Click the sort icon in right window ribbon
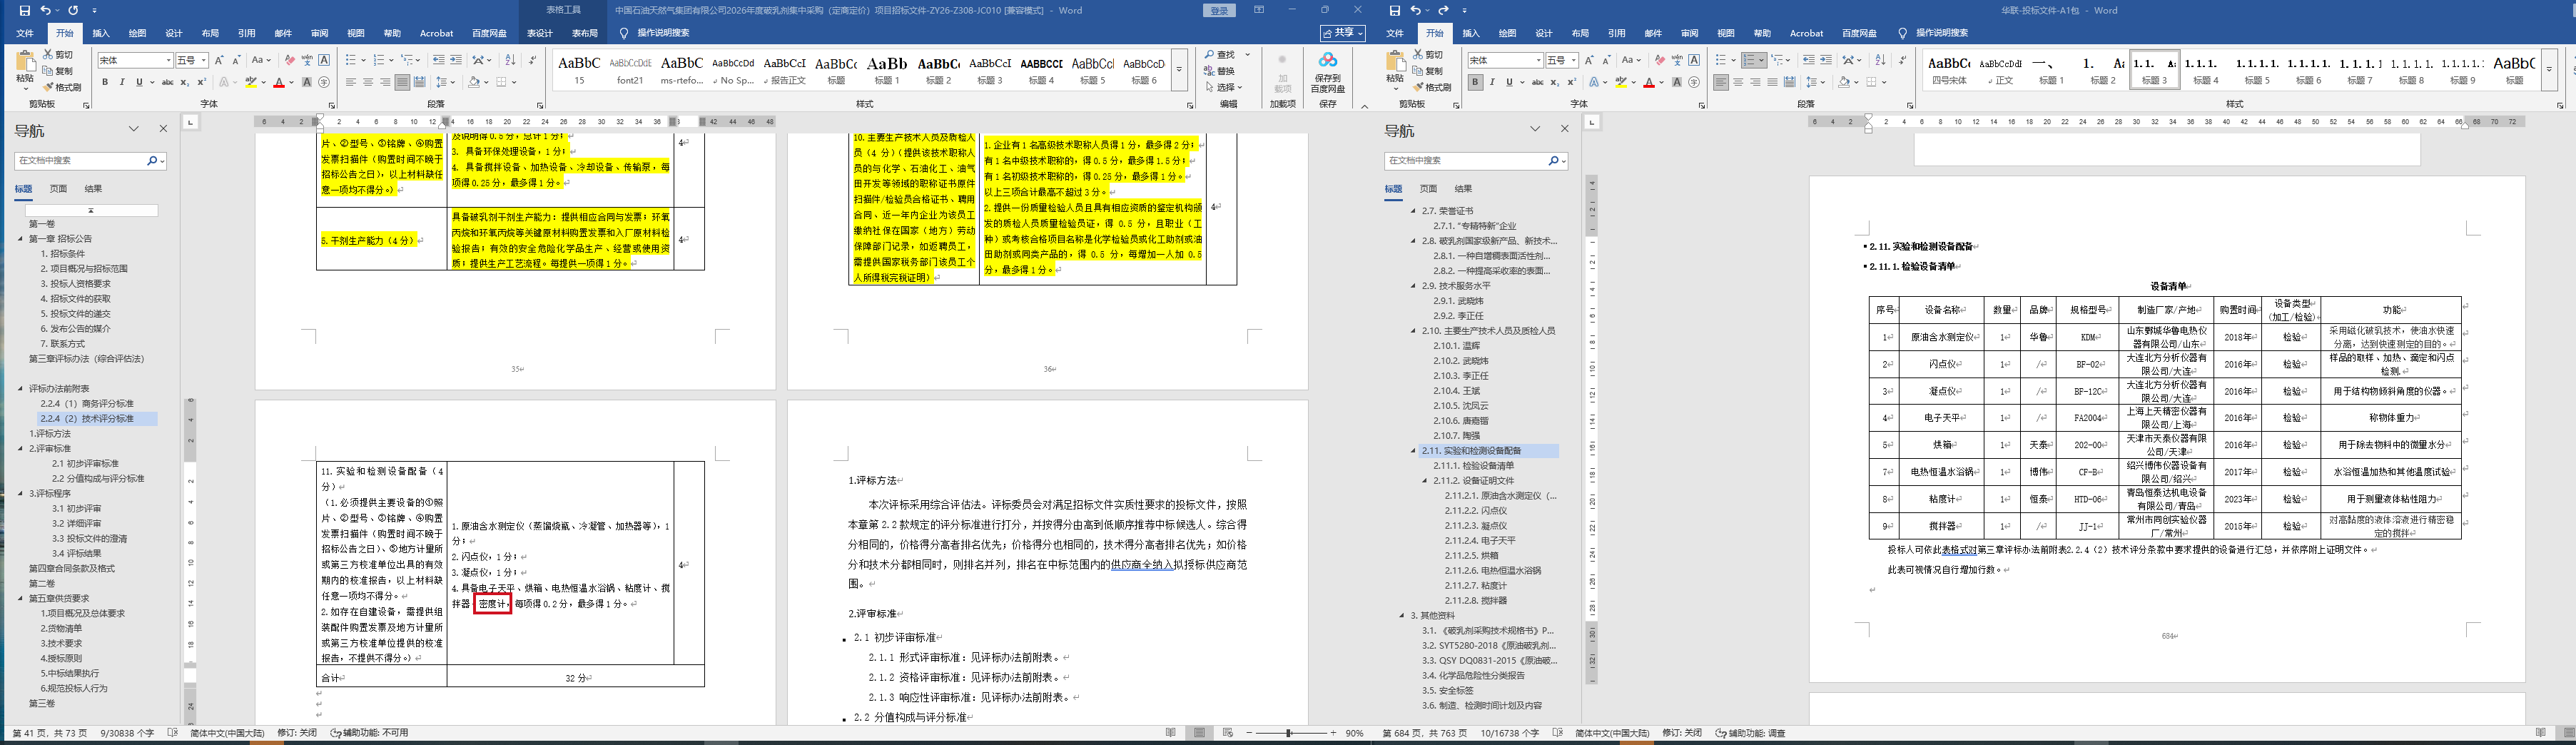The width and height of the screenshot is (2576, 745). click(x=1880, y=60)
